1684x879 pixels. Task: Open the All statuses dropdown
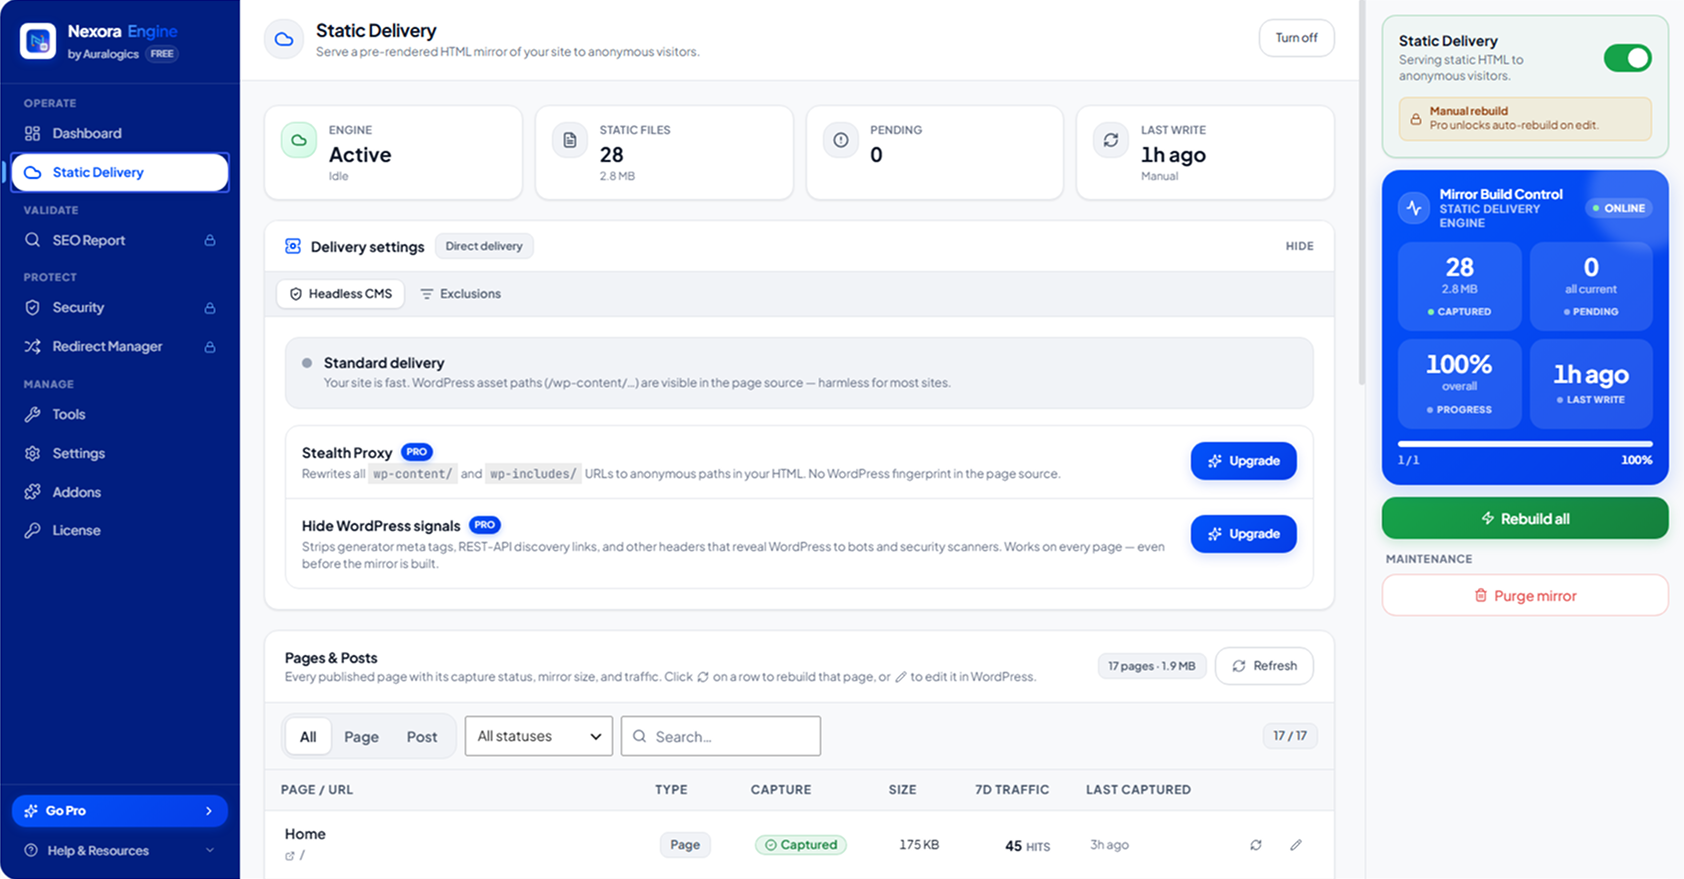pos(539,736)
